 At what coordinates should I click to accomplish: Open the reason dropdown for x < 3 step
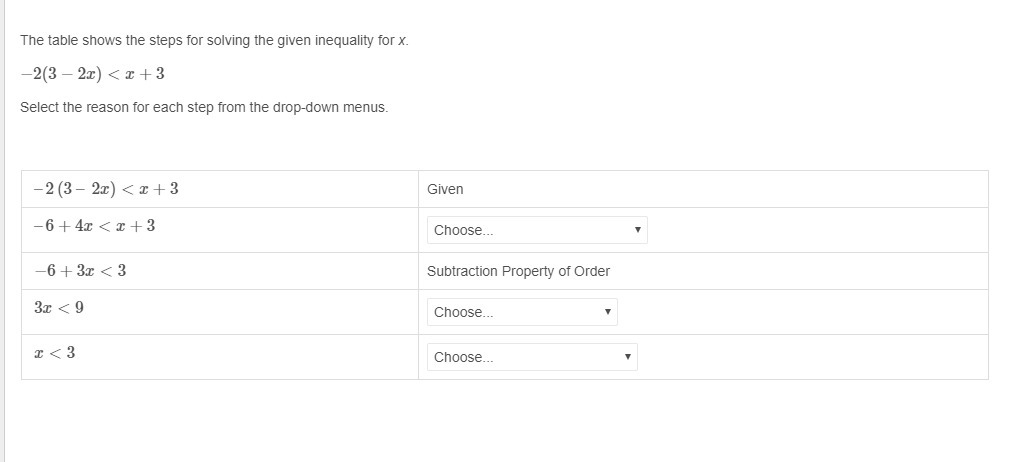point(531,357)
